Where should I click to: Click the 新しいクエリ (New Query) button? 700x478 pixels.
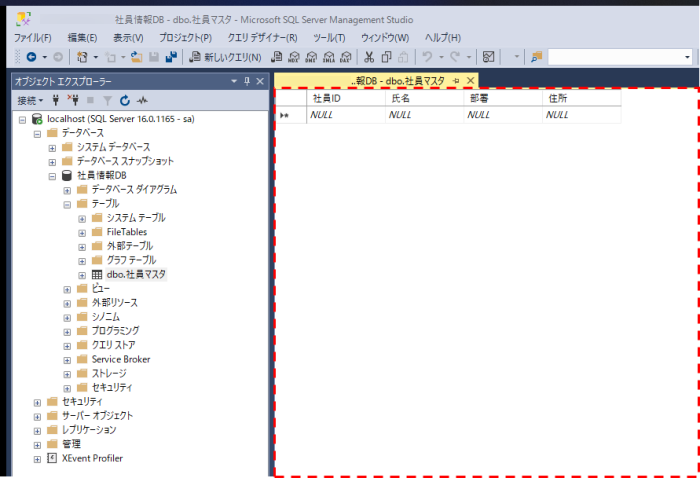(x=226, y=57)
